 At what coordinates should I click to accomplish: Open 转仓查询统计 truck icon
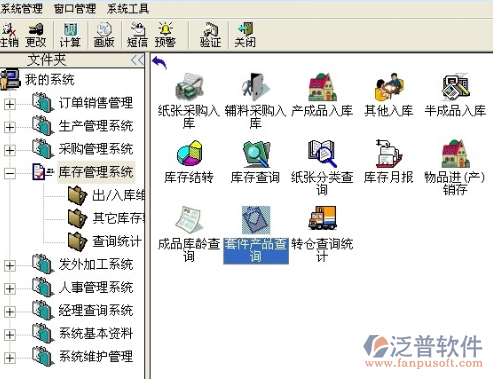(322, 218)
